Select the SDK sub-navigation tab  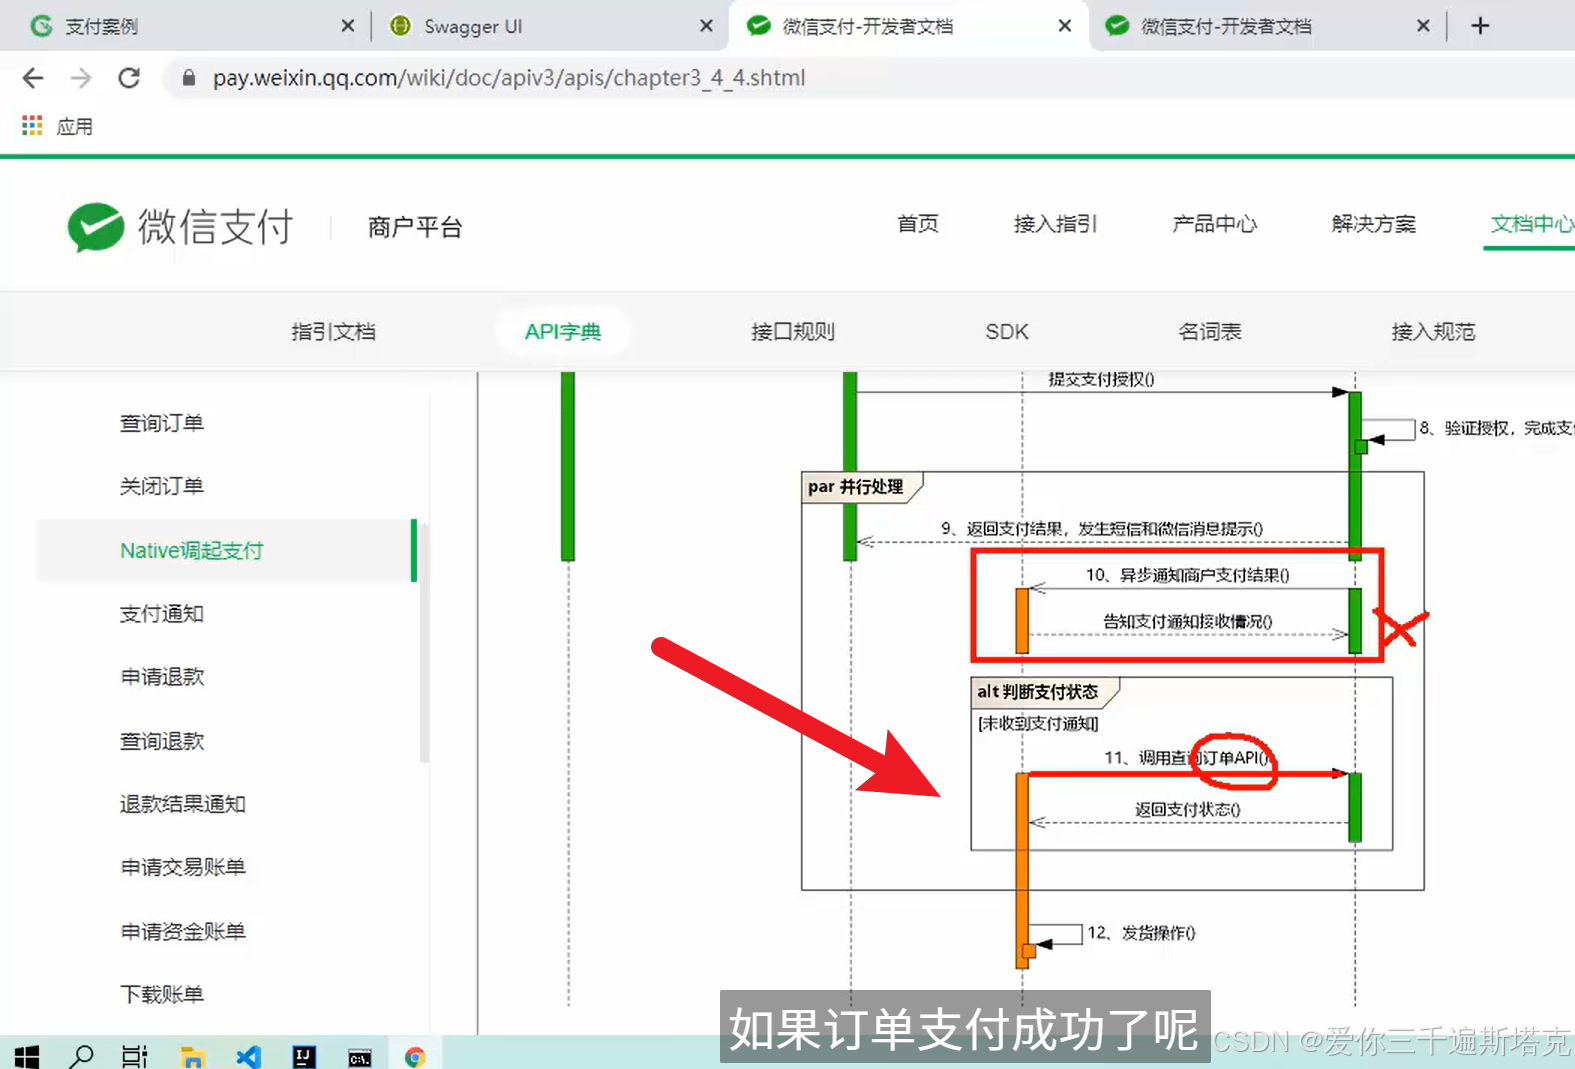point(1007,332)
